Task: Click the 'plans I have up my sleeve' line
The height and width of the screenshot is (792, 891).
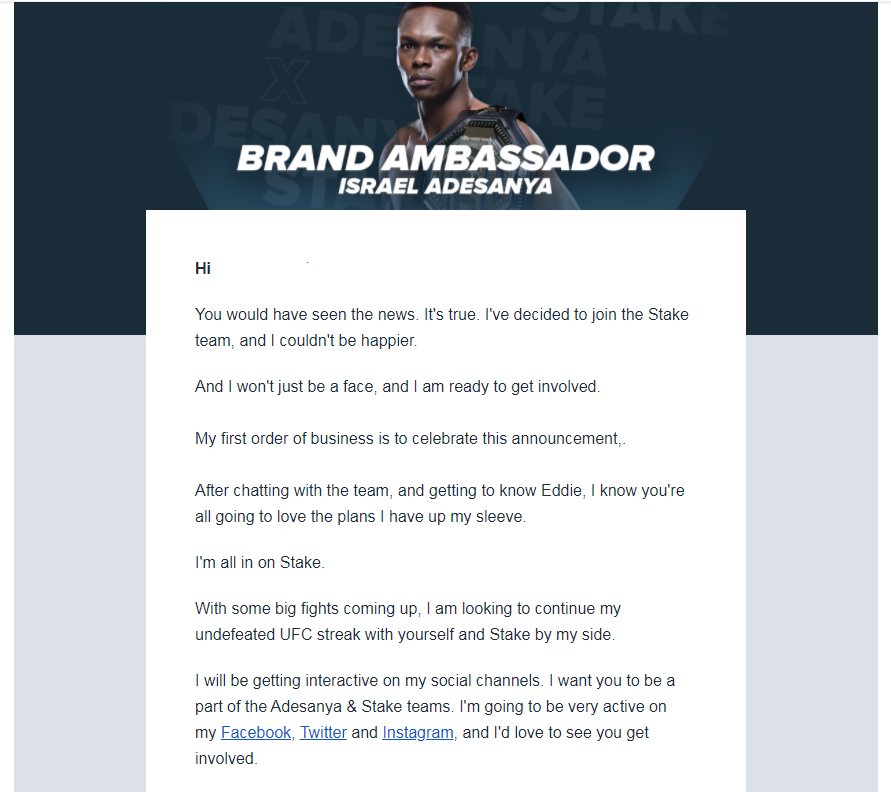Action: tap(360, 516)
